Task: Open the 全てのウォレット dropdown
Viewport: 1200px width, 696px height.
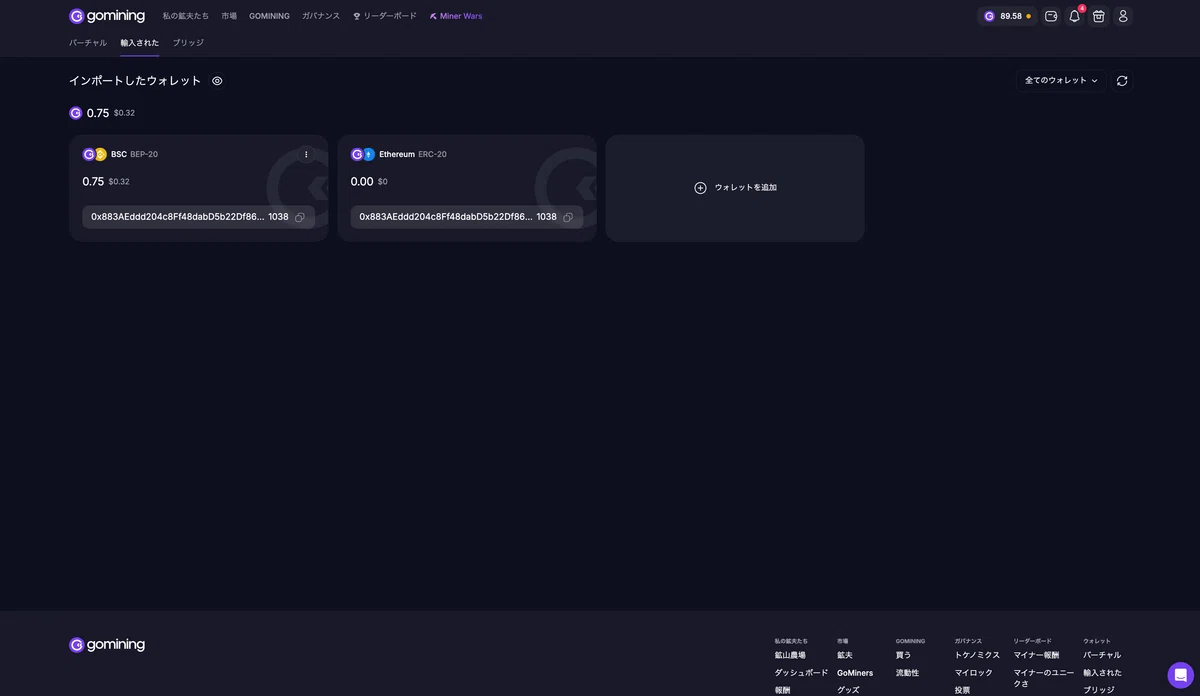Action: tap(1061, 81)
